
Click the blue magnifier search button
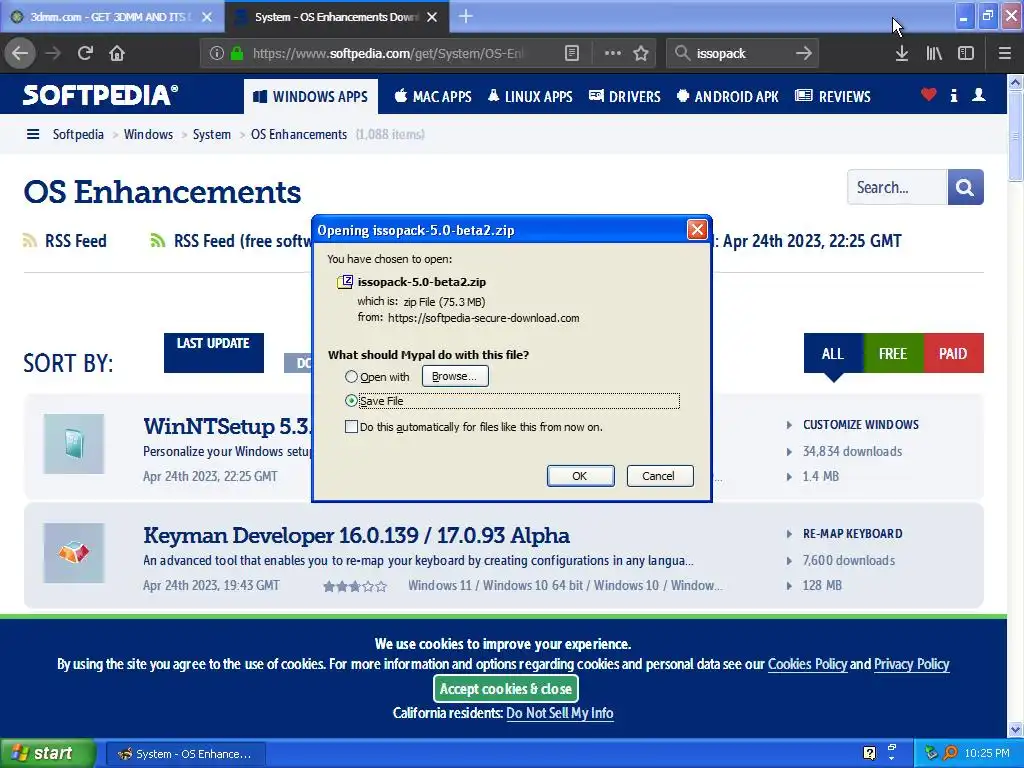pyautogui.click(x=965, y=187)
